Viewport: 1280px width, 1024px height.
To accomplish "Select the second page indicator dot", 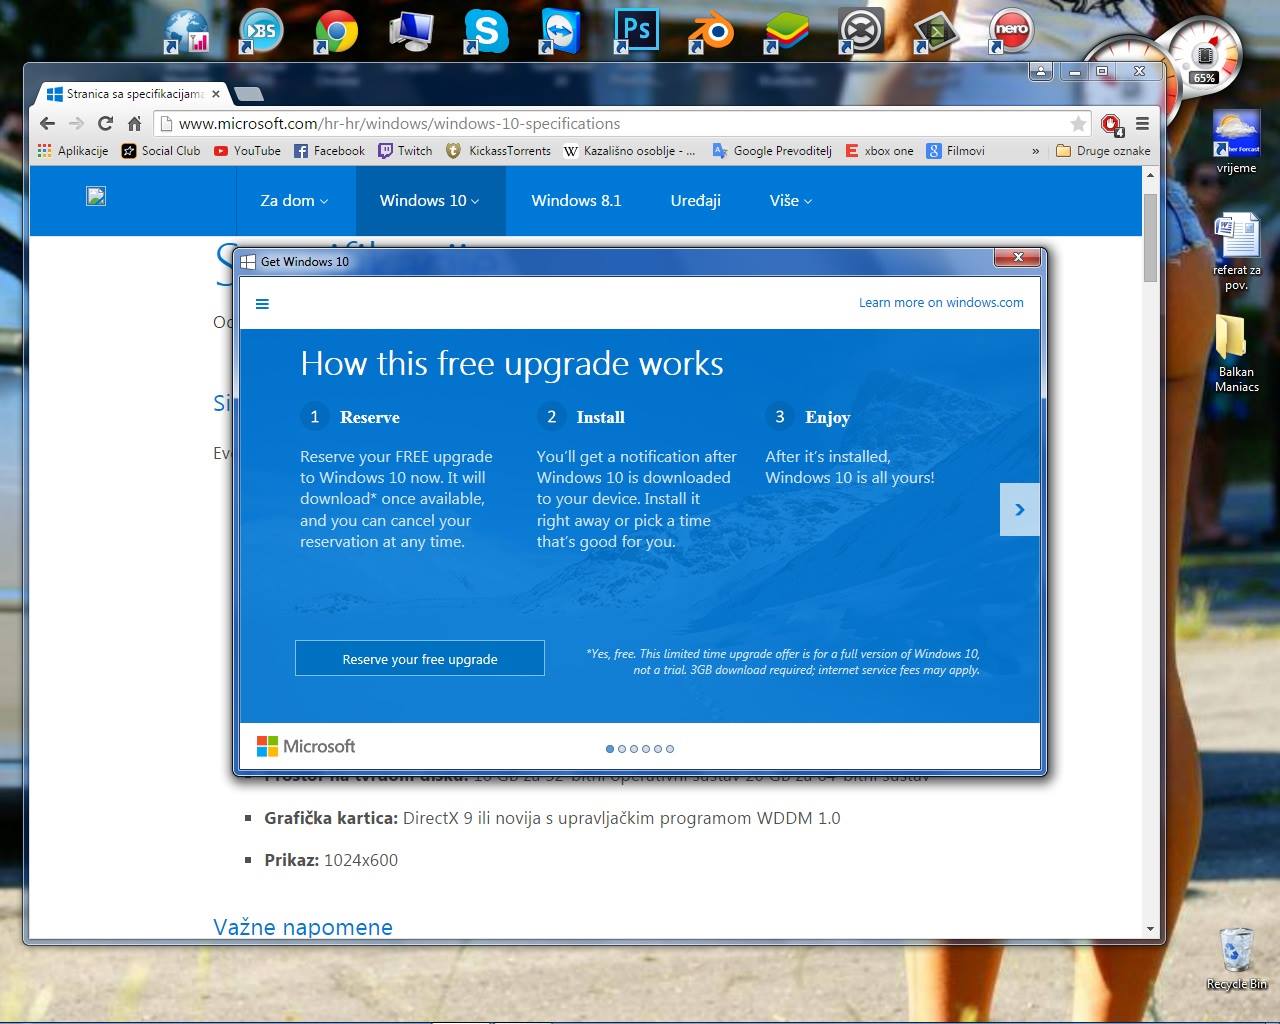I will pos(622,748).
